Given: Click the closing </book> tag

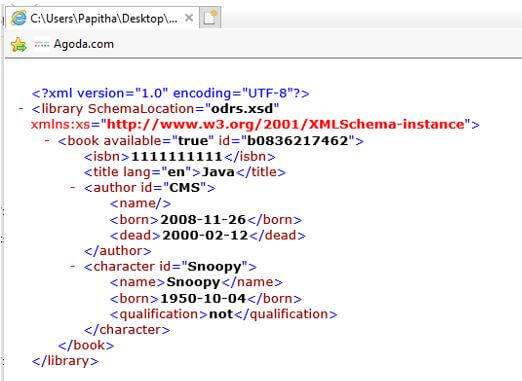Looking at the screenshot, I should [86, 345].
